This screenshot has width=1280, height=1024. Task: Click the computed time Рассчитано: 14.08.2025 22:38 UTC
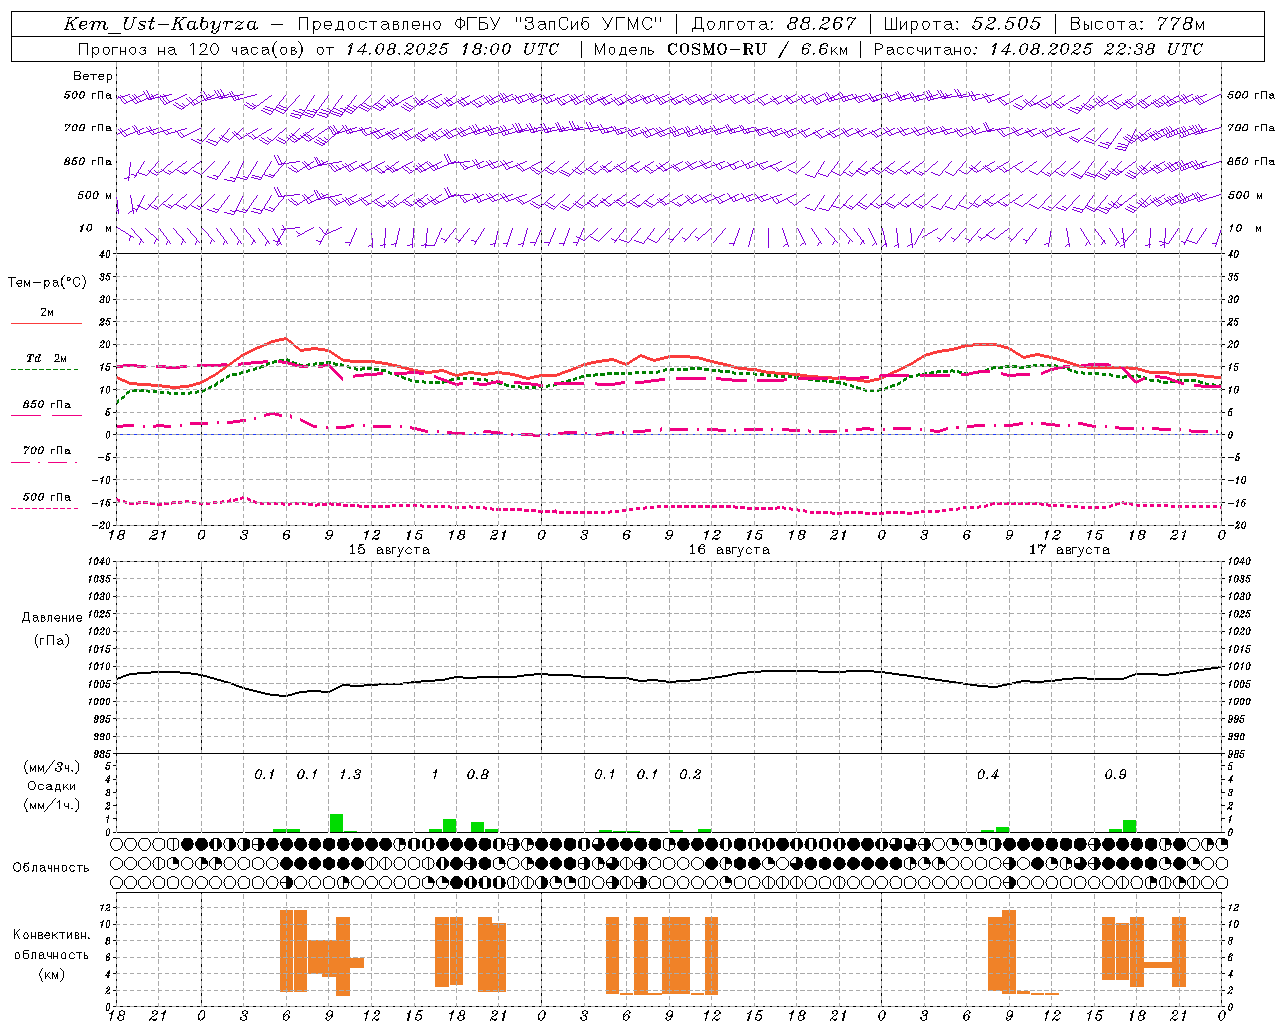pyautogui.click(x=1038, y=49)
